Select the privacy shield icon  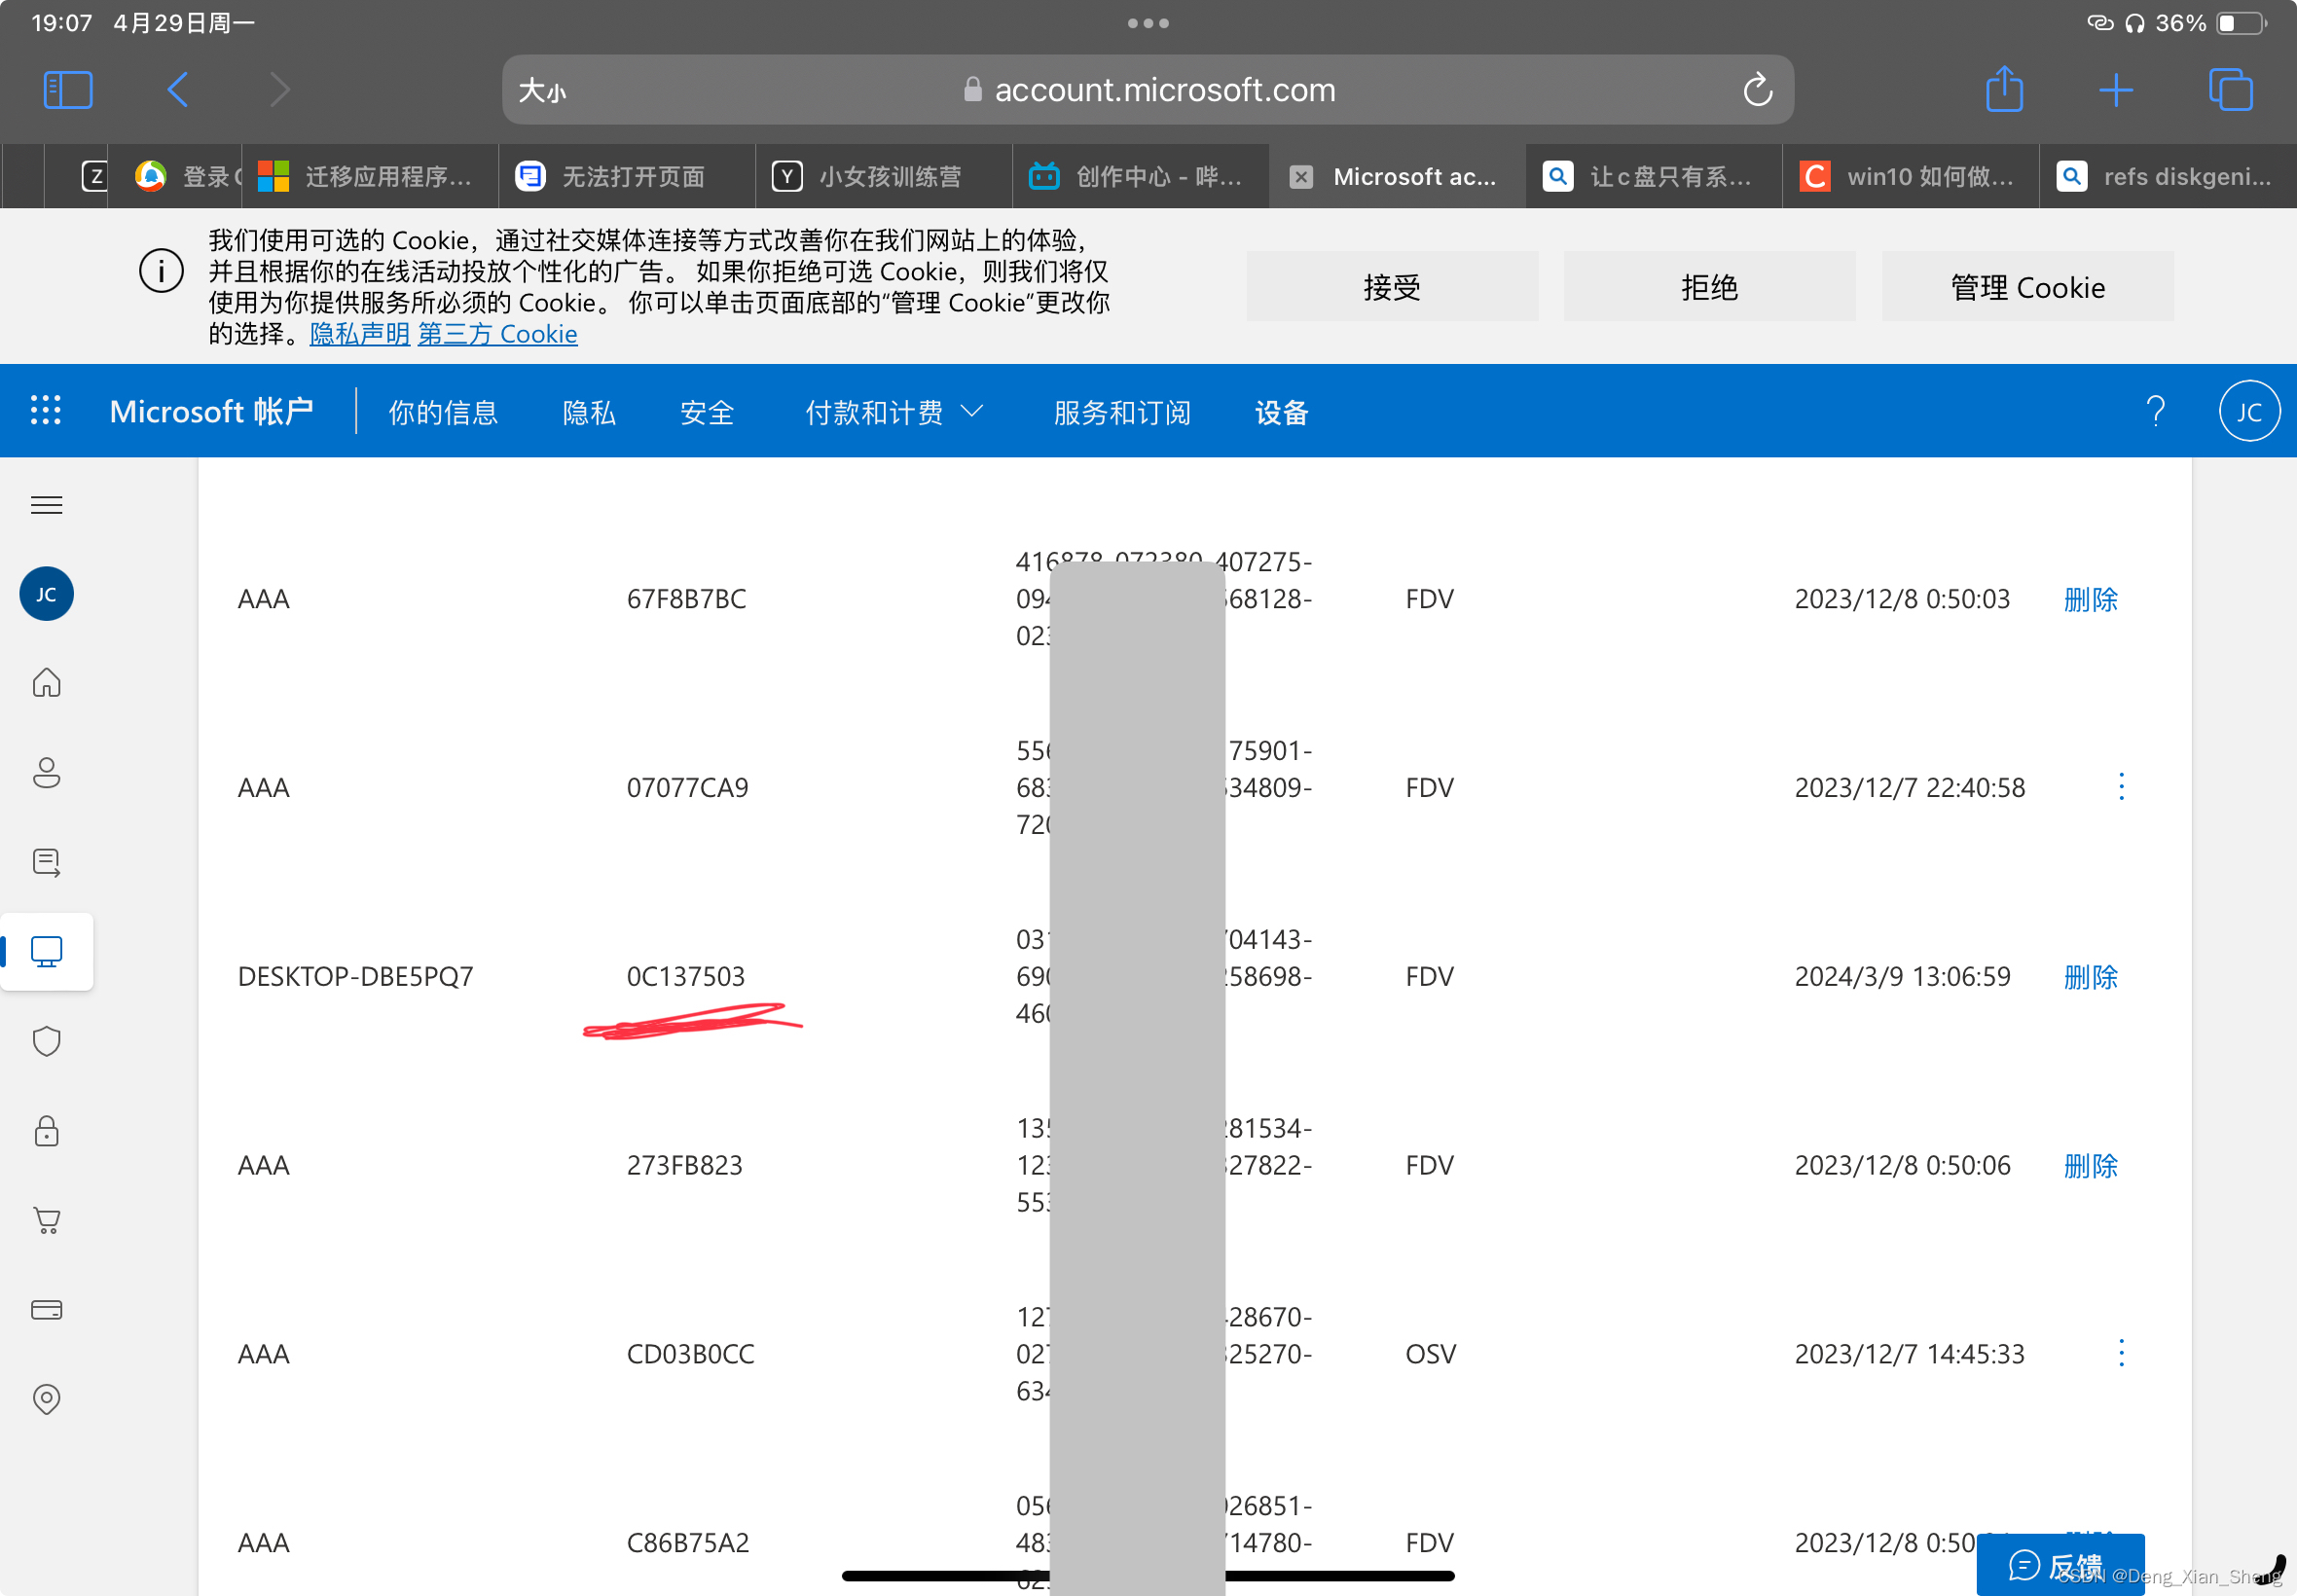coord(46,1041)
